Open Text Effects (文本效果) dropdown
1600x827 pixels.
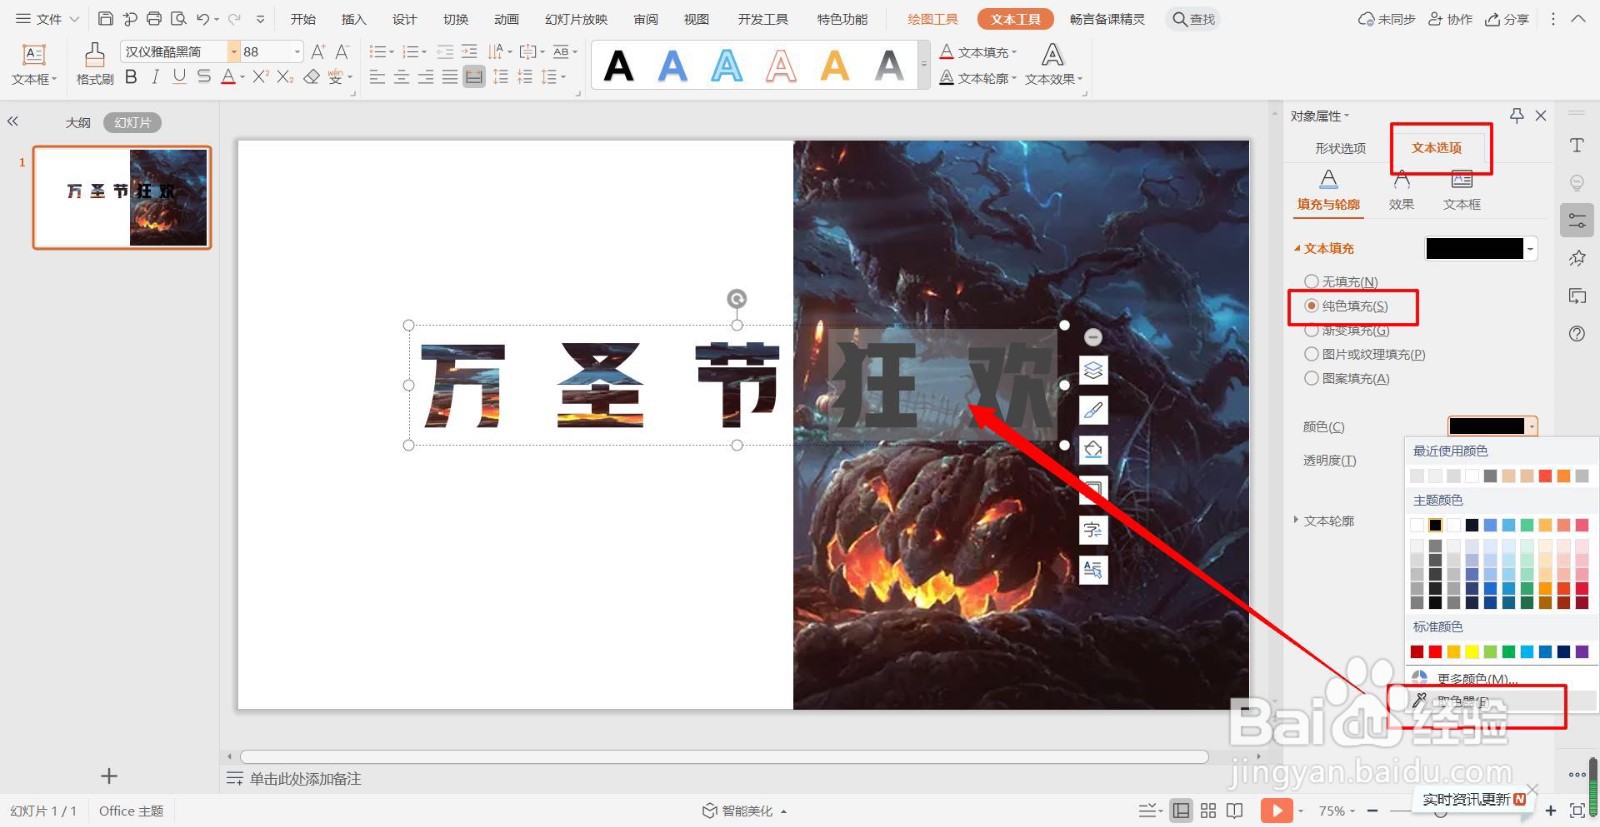click(x=1053, y=65)
